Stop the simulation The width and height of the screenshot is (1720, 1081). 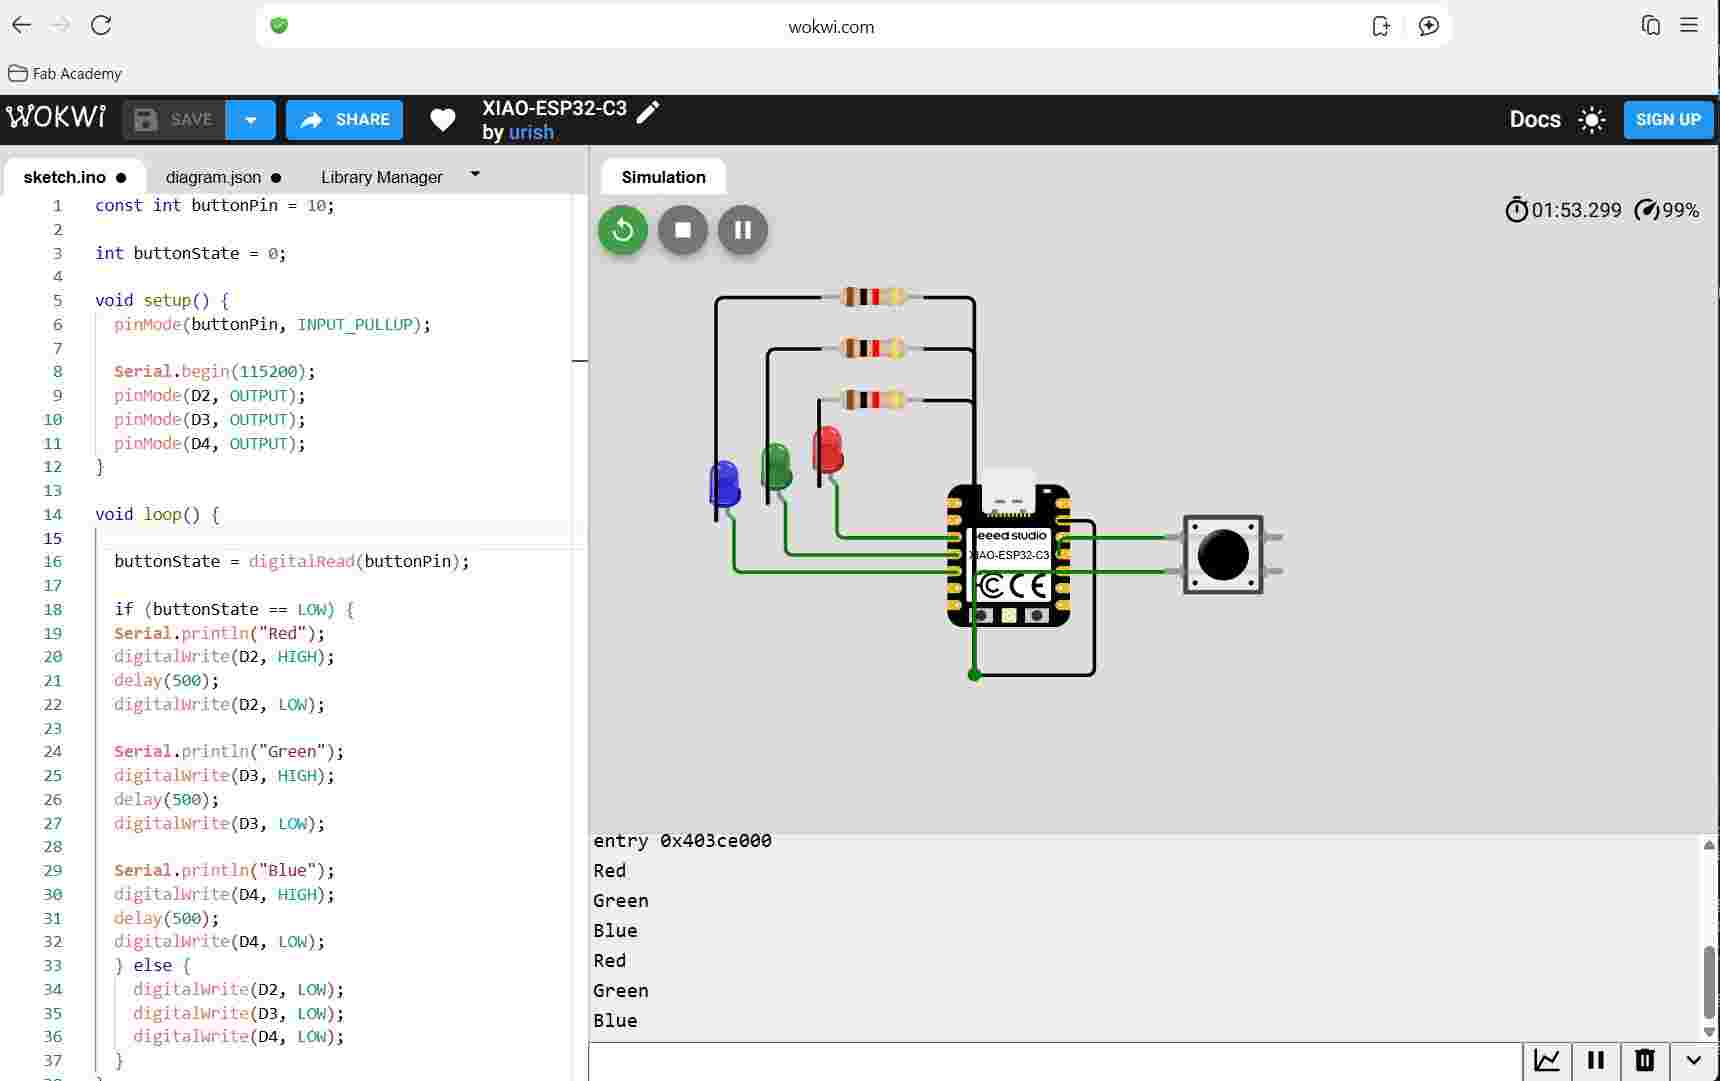tap(683, 230)
